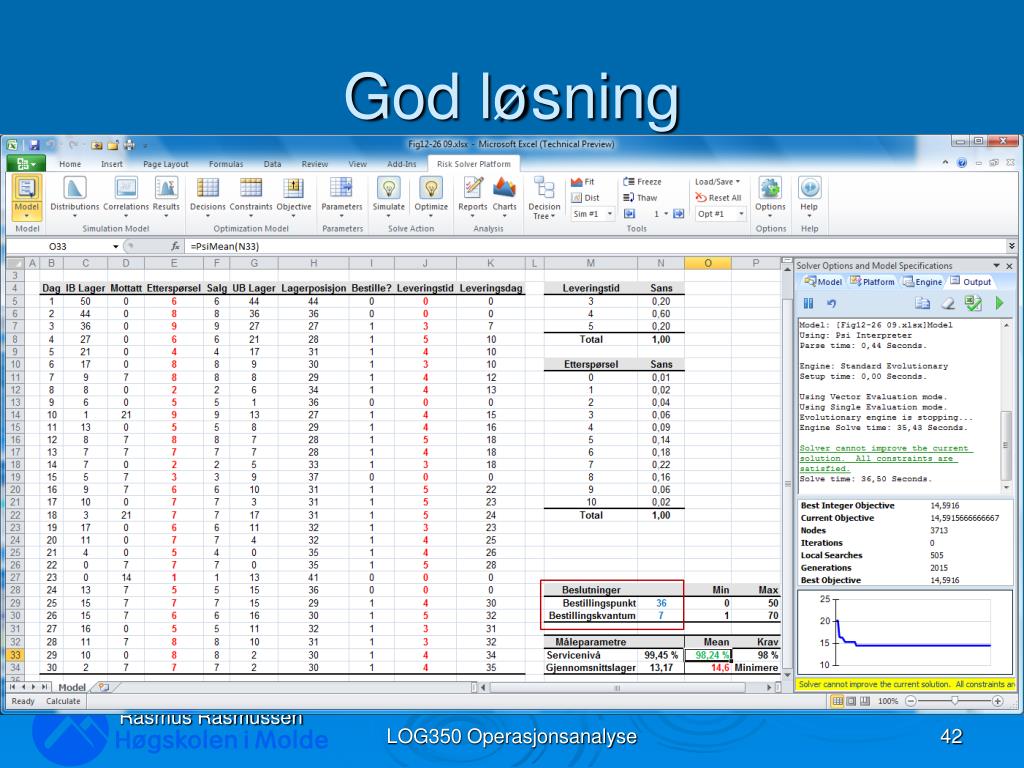Switch to the Page Layout ribbon tab
This screenshot has width=1024, height=768.
pyautogui.click(x=165, y=164)
